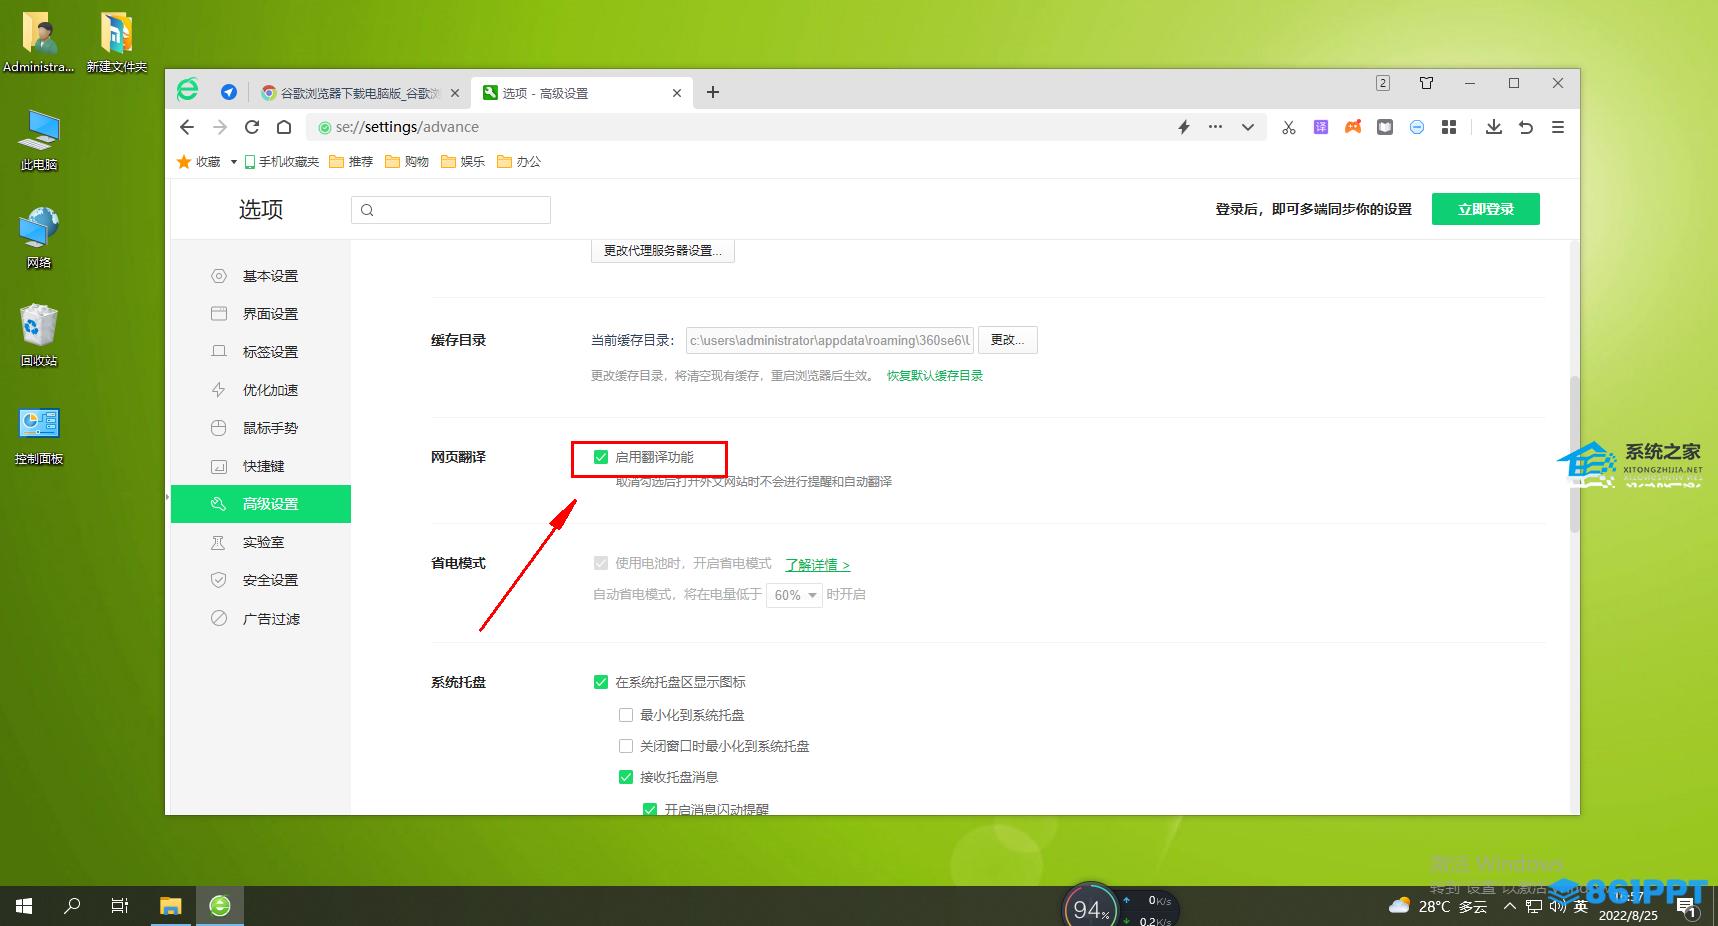Disable the 启用翻译功能 checkbox

pos(601,457)
